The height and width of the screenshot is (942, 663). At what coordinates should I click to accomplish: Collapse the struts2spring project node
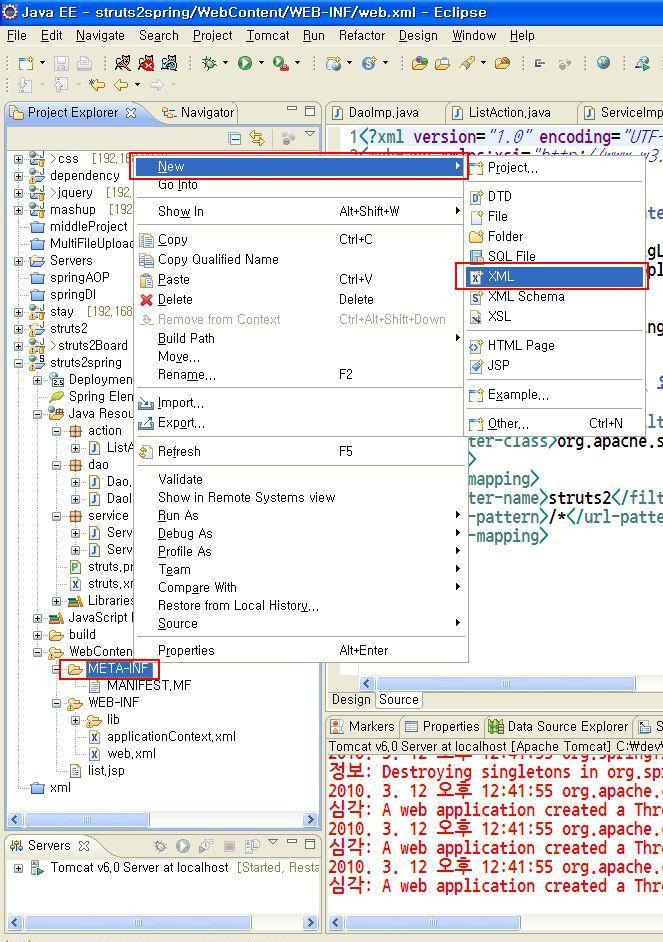pyautogui.click(x=19, y=363)
